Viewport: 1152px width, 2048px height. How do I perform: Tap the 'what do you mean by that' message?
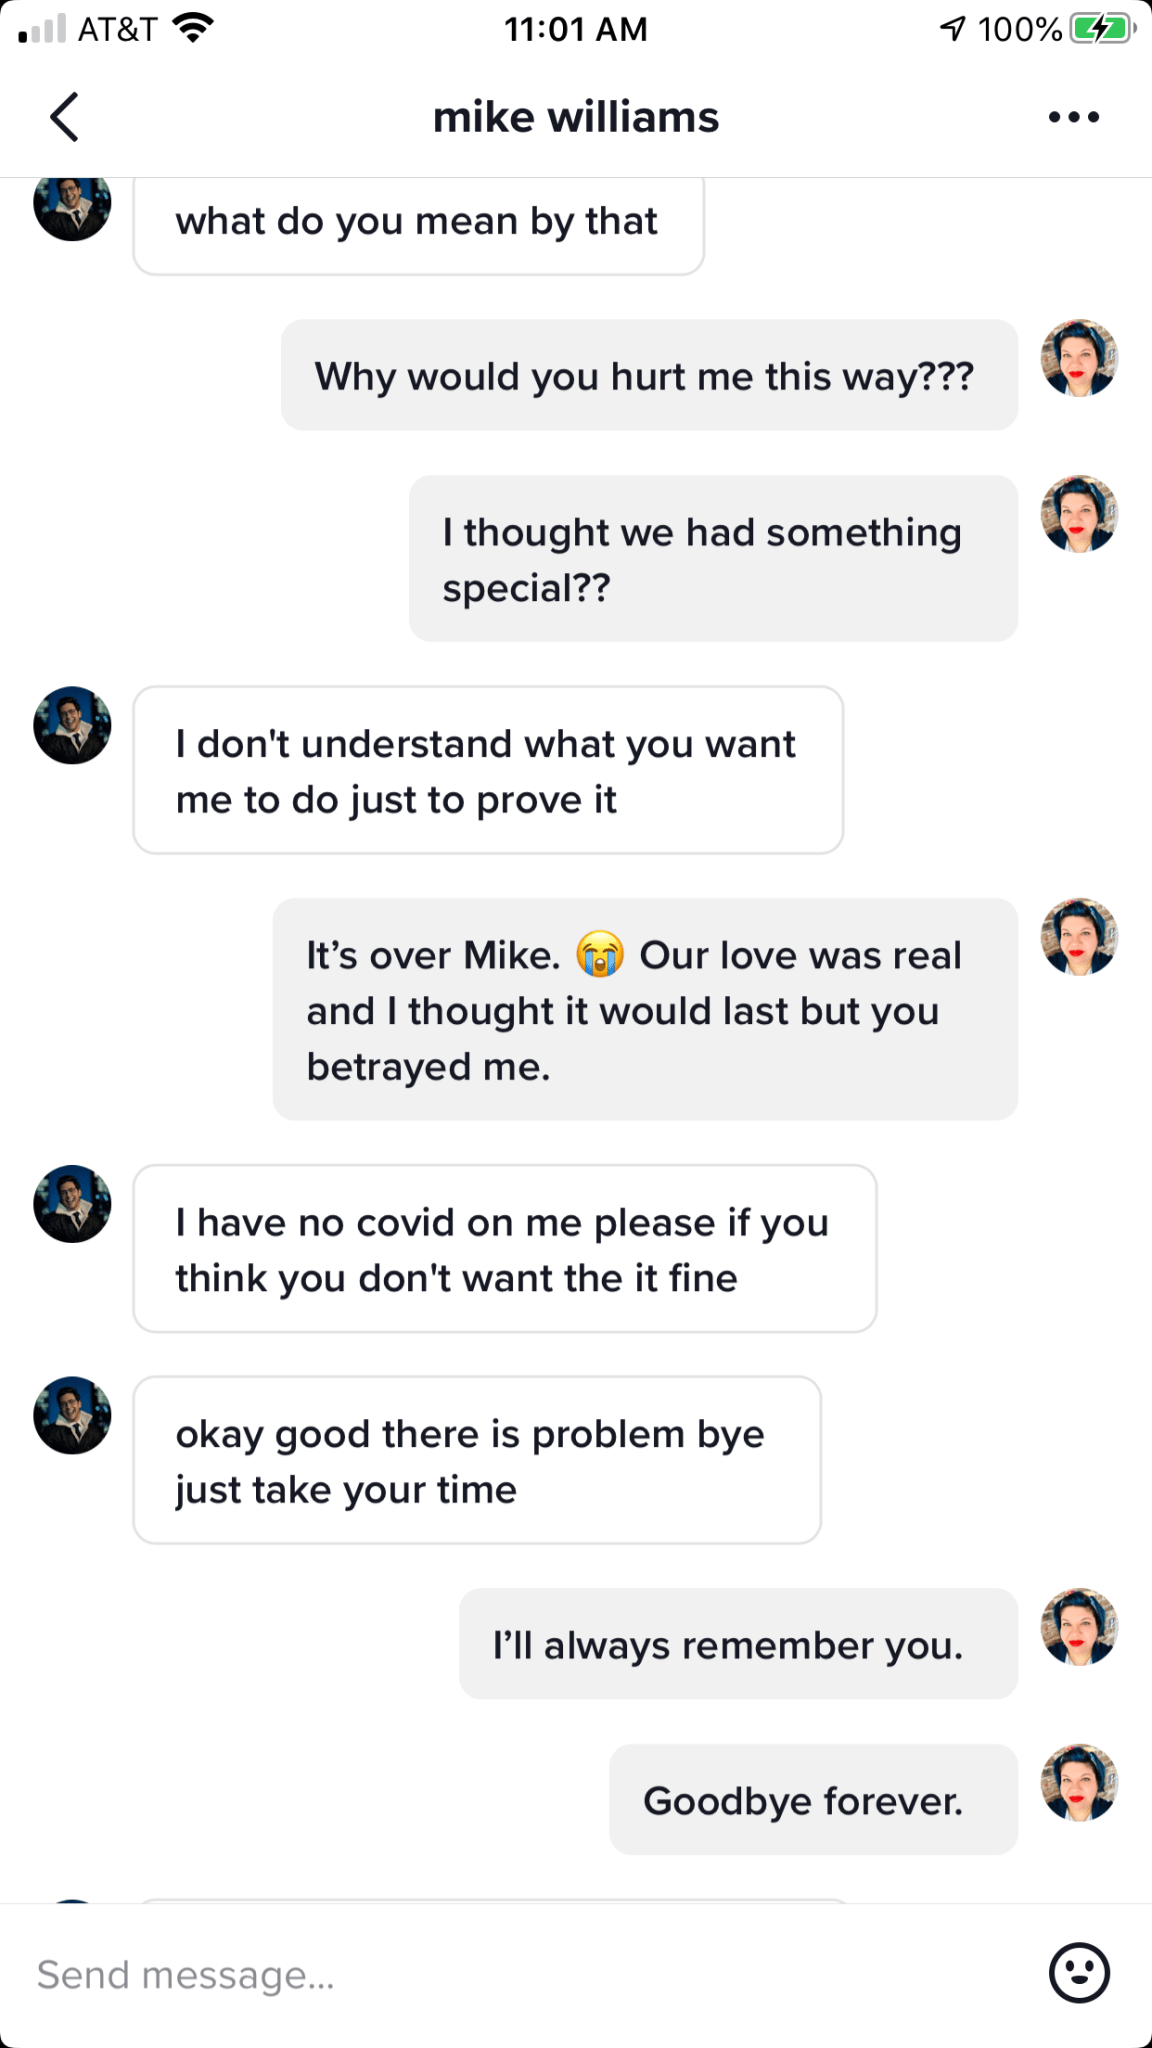coord(418,222)
